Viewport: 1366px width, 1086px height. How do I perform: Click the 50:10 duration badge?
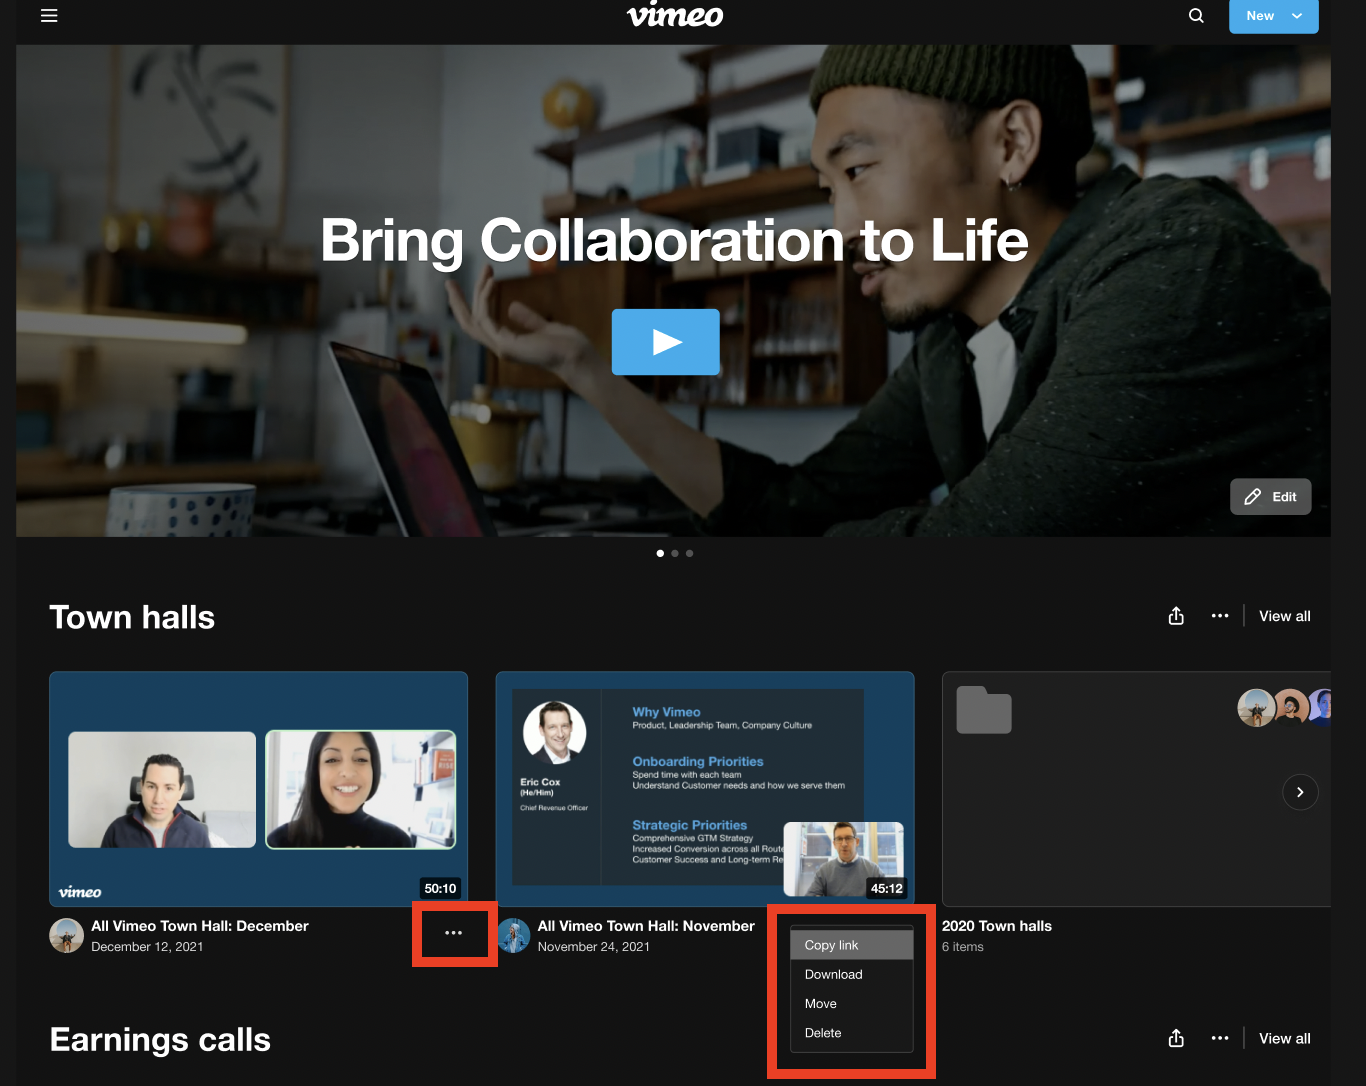click(440, 888)
